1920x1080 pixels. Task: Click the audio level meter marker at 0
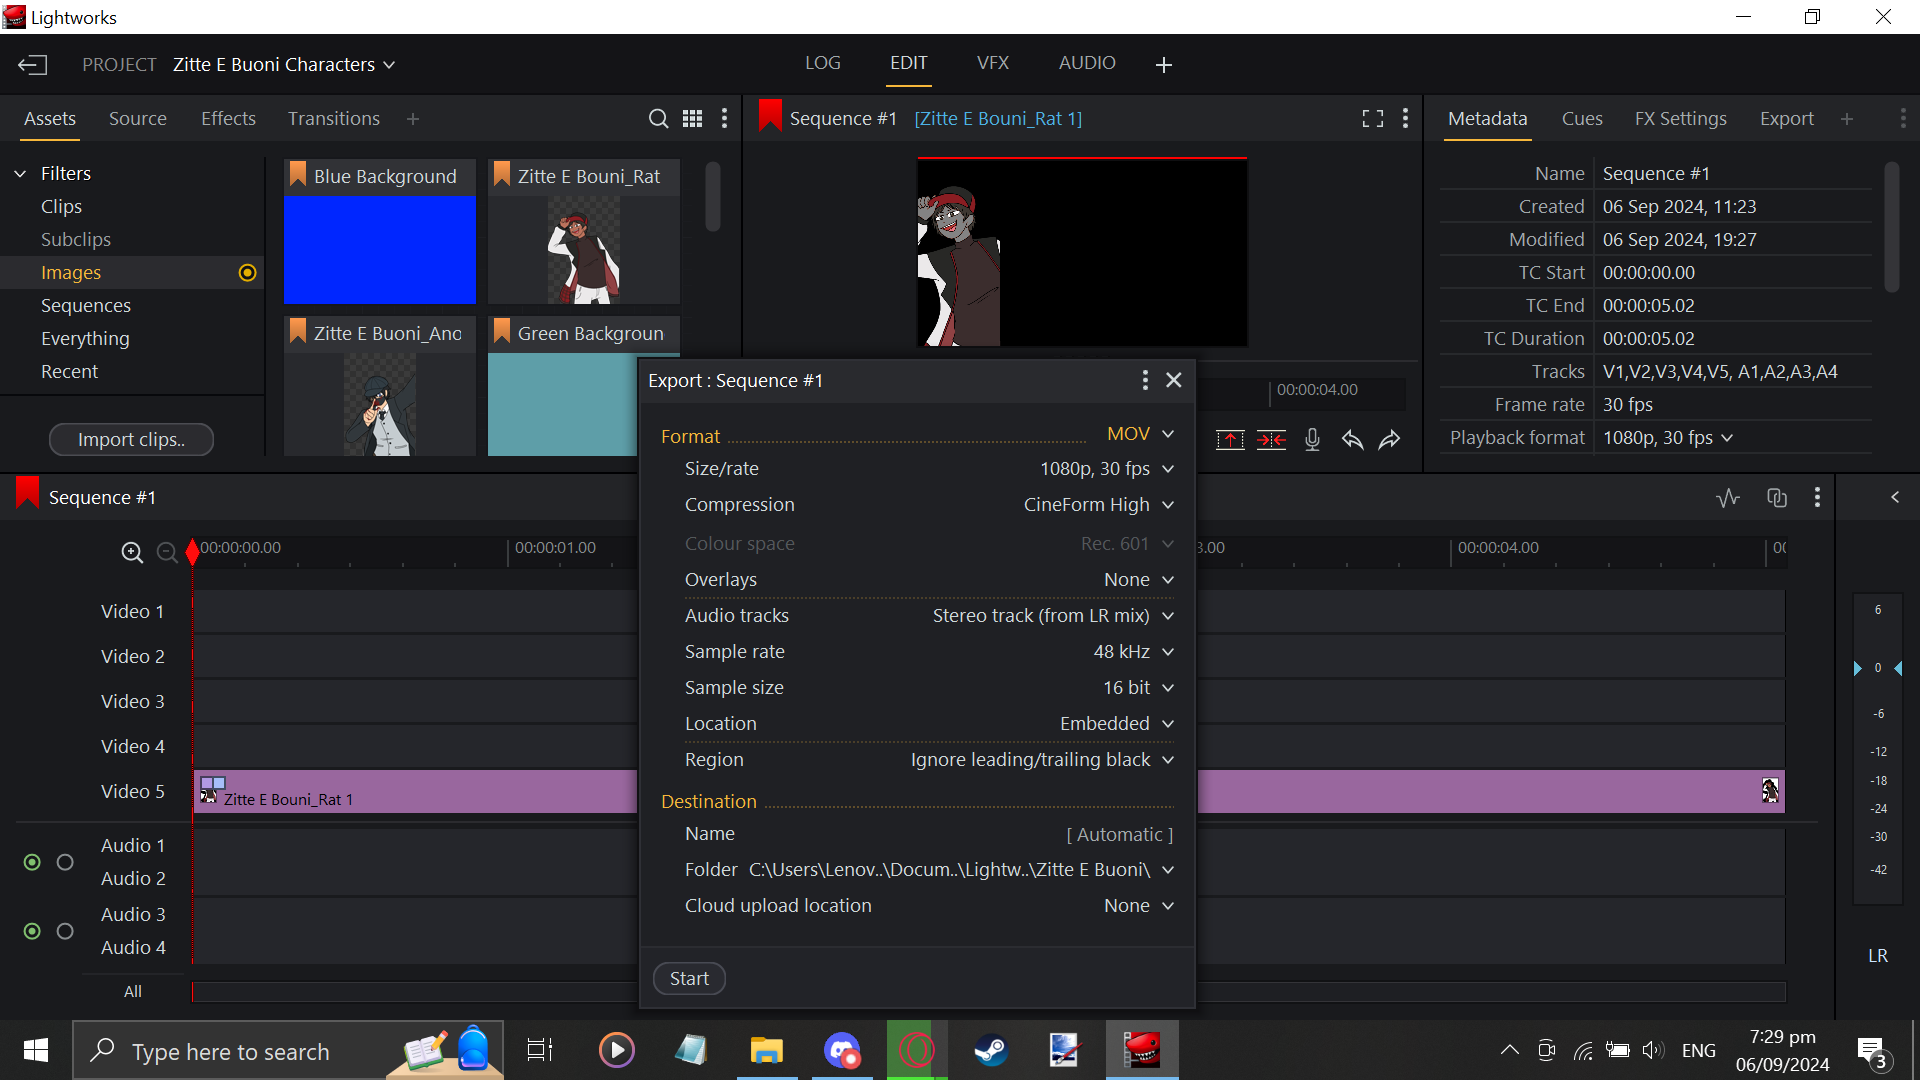[x=1878, y=668]
